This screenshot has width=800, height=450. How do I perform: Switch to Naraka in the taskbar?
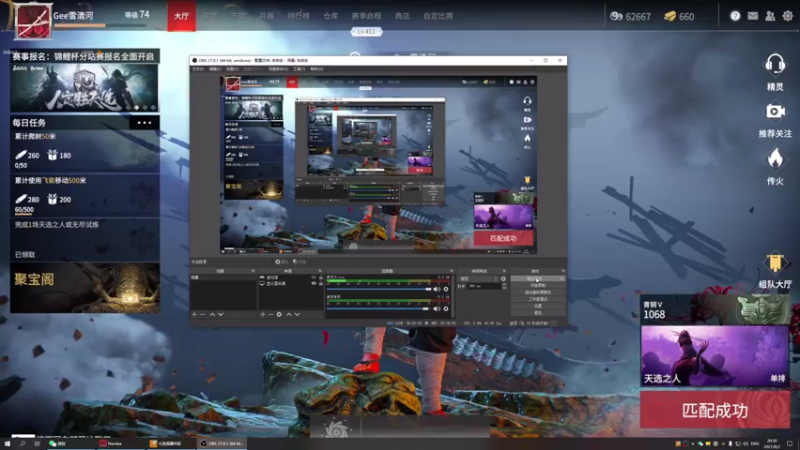120,444
